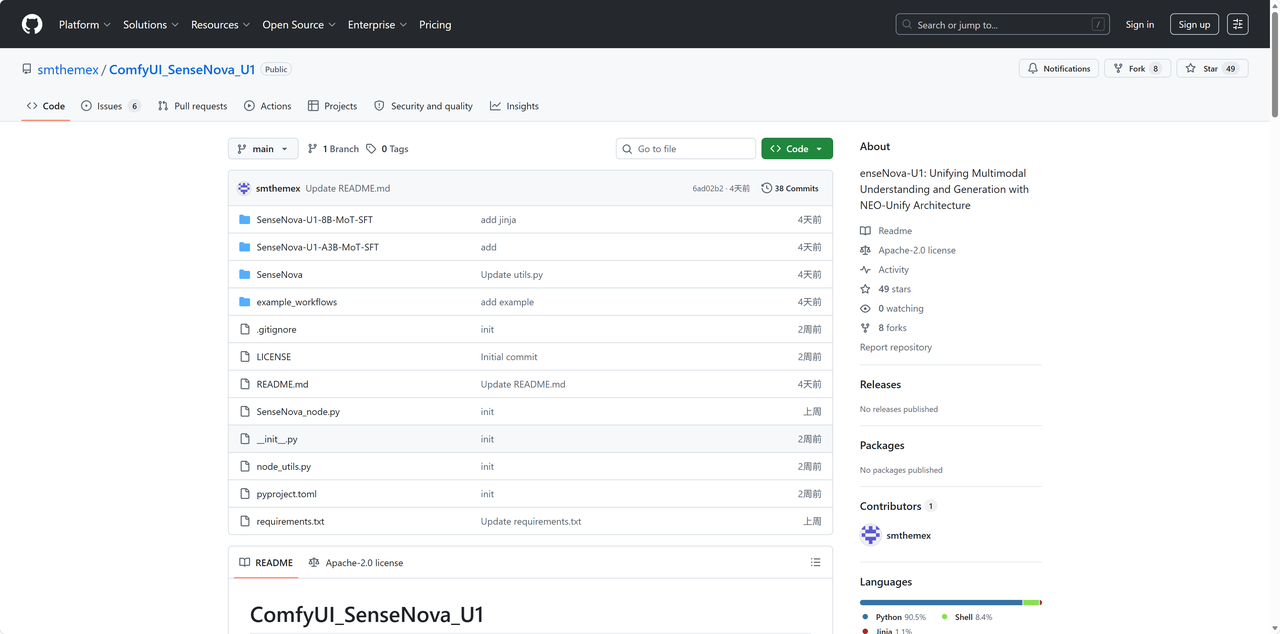This screenshot has height=634, width=1280.
Task: Click smthemex avatar in commit header
Action: point(244,188)
